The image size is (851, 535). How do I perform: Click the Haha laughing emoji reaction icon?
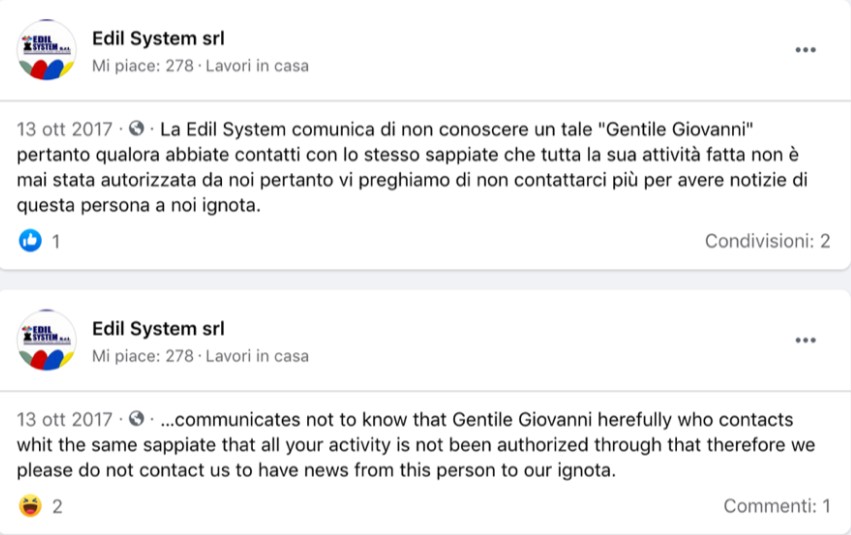point(30,506)
